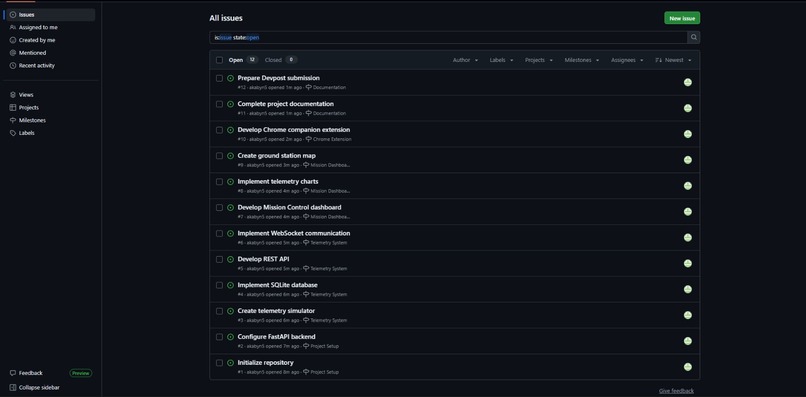
Task: Open the Implement SQLite database issue title
Action: (x=278, y=285)
